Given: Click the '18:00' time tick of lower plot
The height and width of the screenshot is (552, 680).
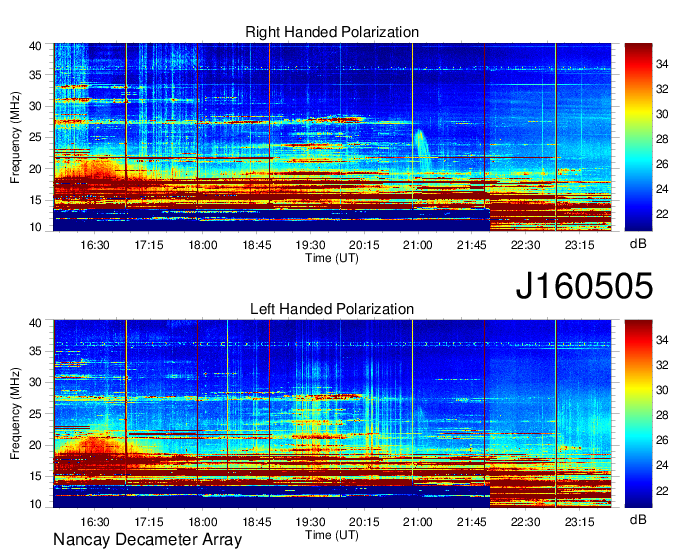Looking at the screenshot, I should click(203, 522).
